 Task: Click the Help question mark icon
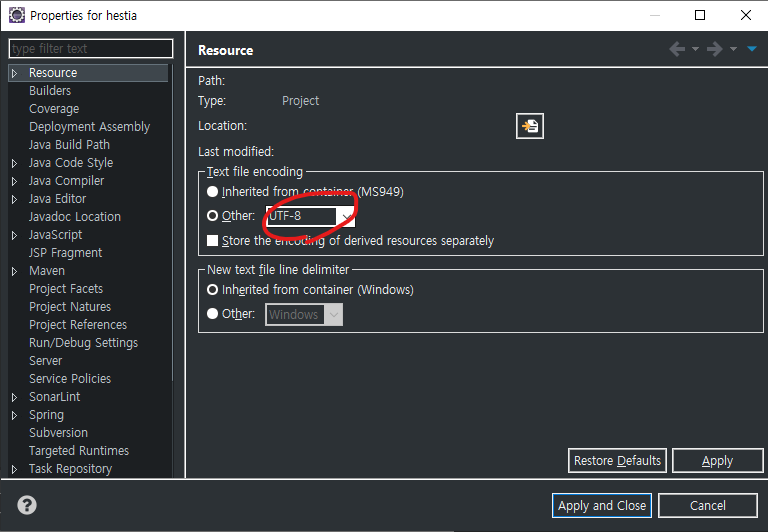27,505
